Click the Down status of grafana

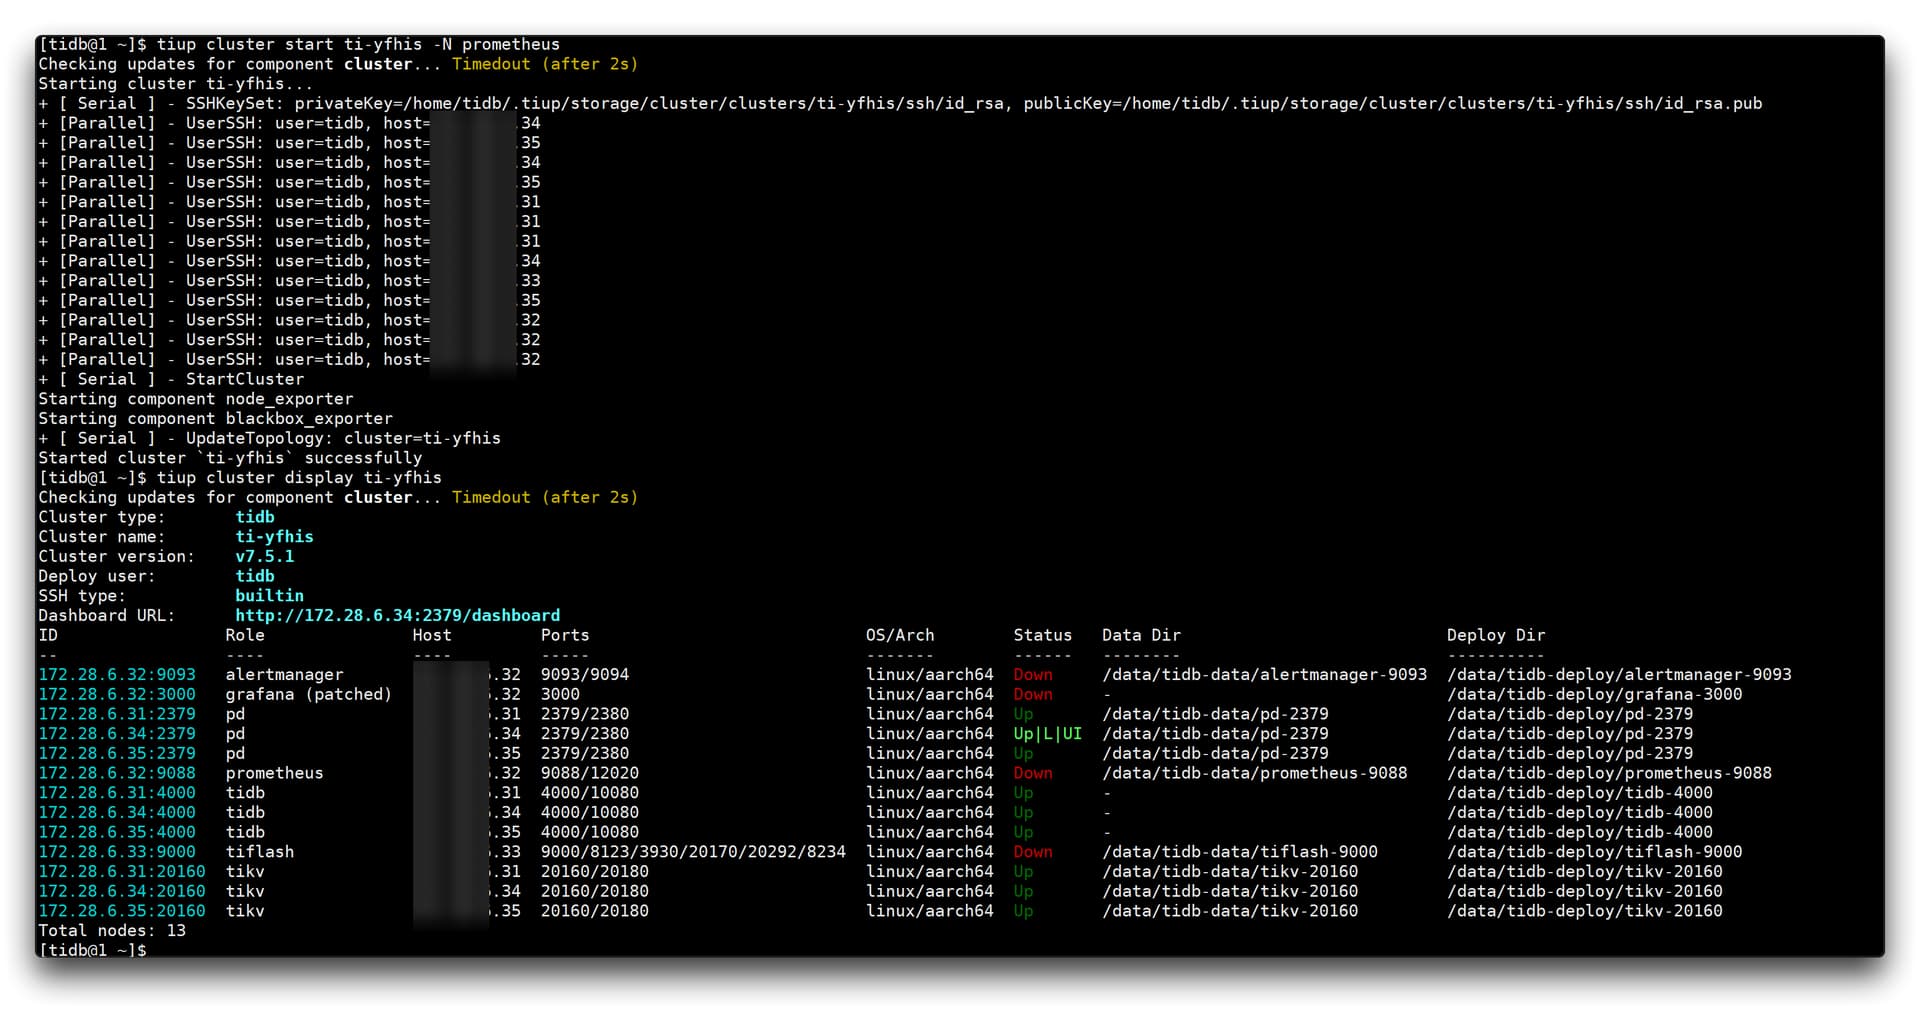point(1033,694)
